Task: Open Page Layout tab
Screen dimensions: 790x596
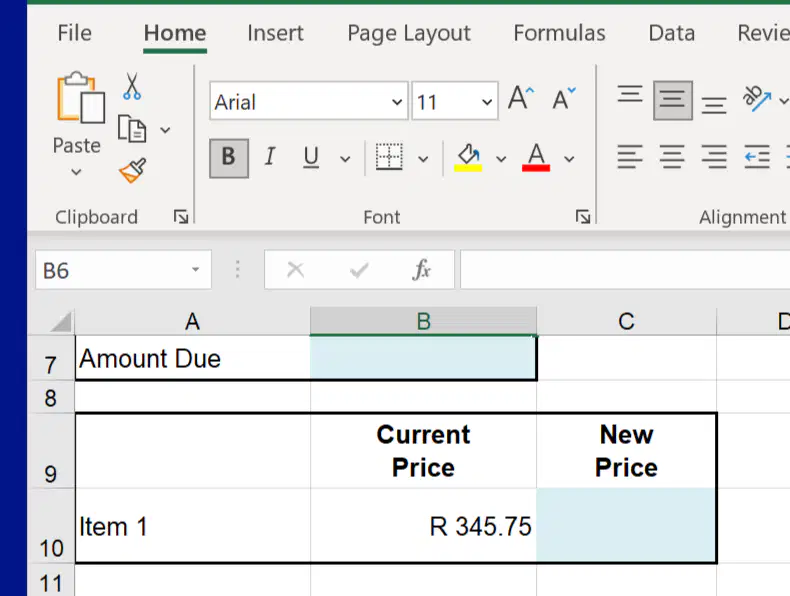Action: pos(409,33)
